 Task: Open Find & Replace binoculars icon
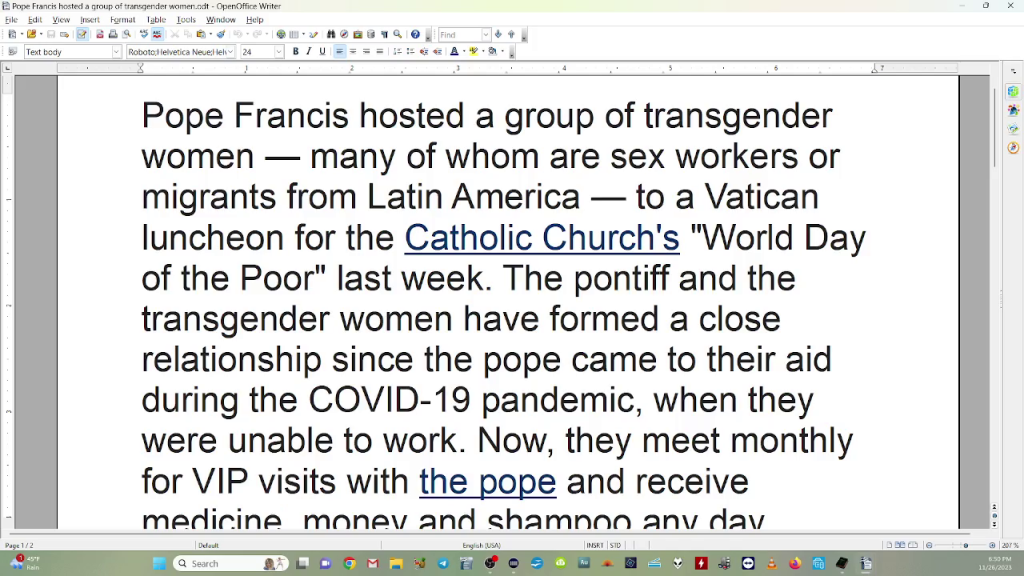point(331,35)
